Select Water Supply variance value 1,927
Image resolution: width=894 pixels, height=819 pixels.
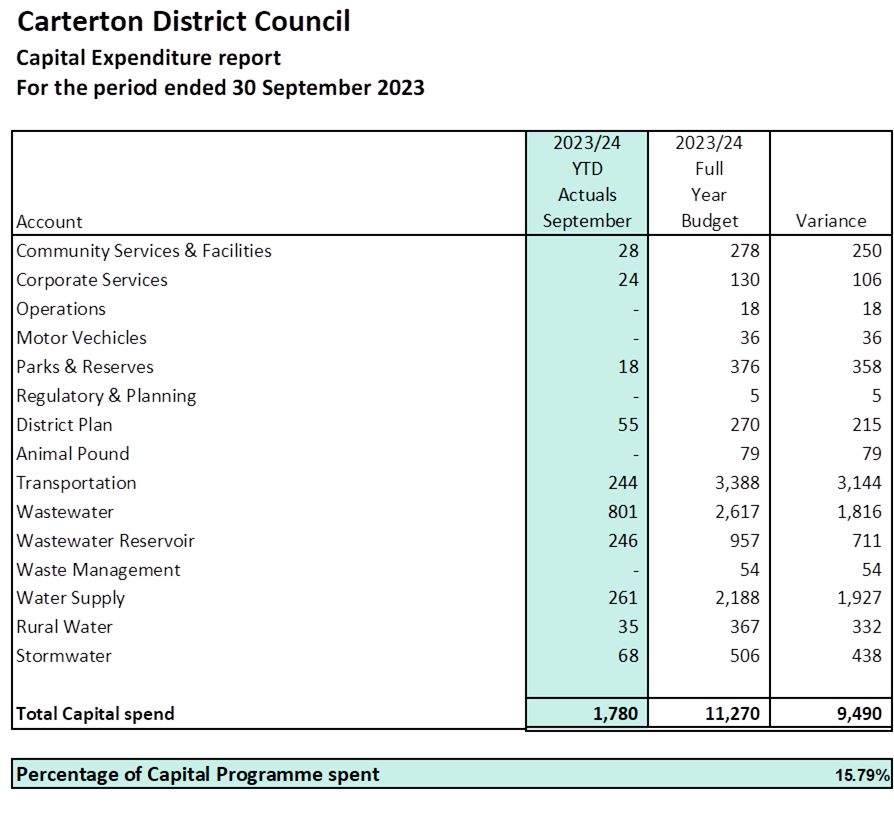pos(858,598)
